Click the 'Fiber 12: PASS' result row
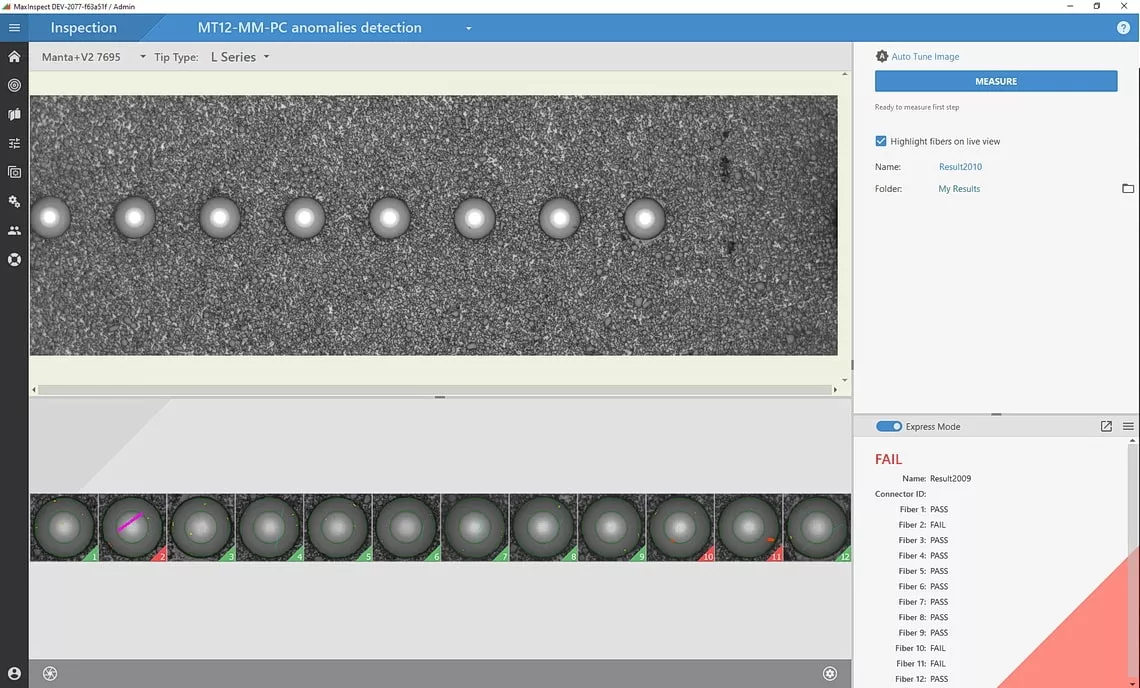The image size is (1140, 688). (921, 679)
